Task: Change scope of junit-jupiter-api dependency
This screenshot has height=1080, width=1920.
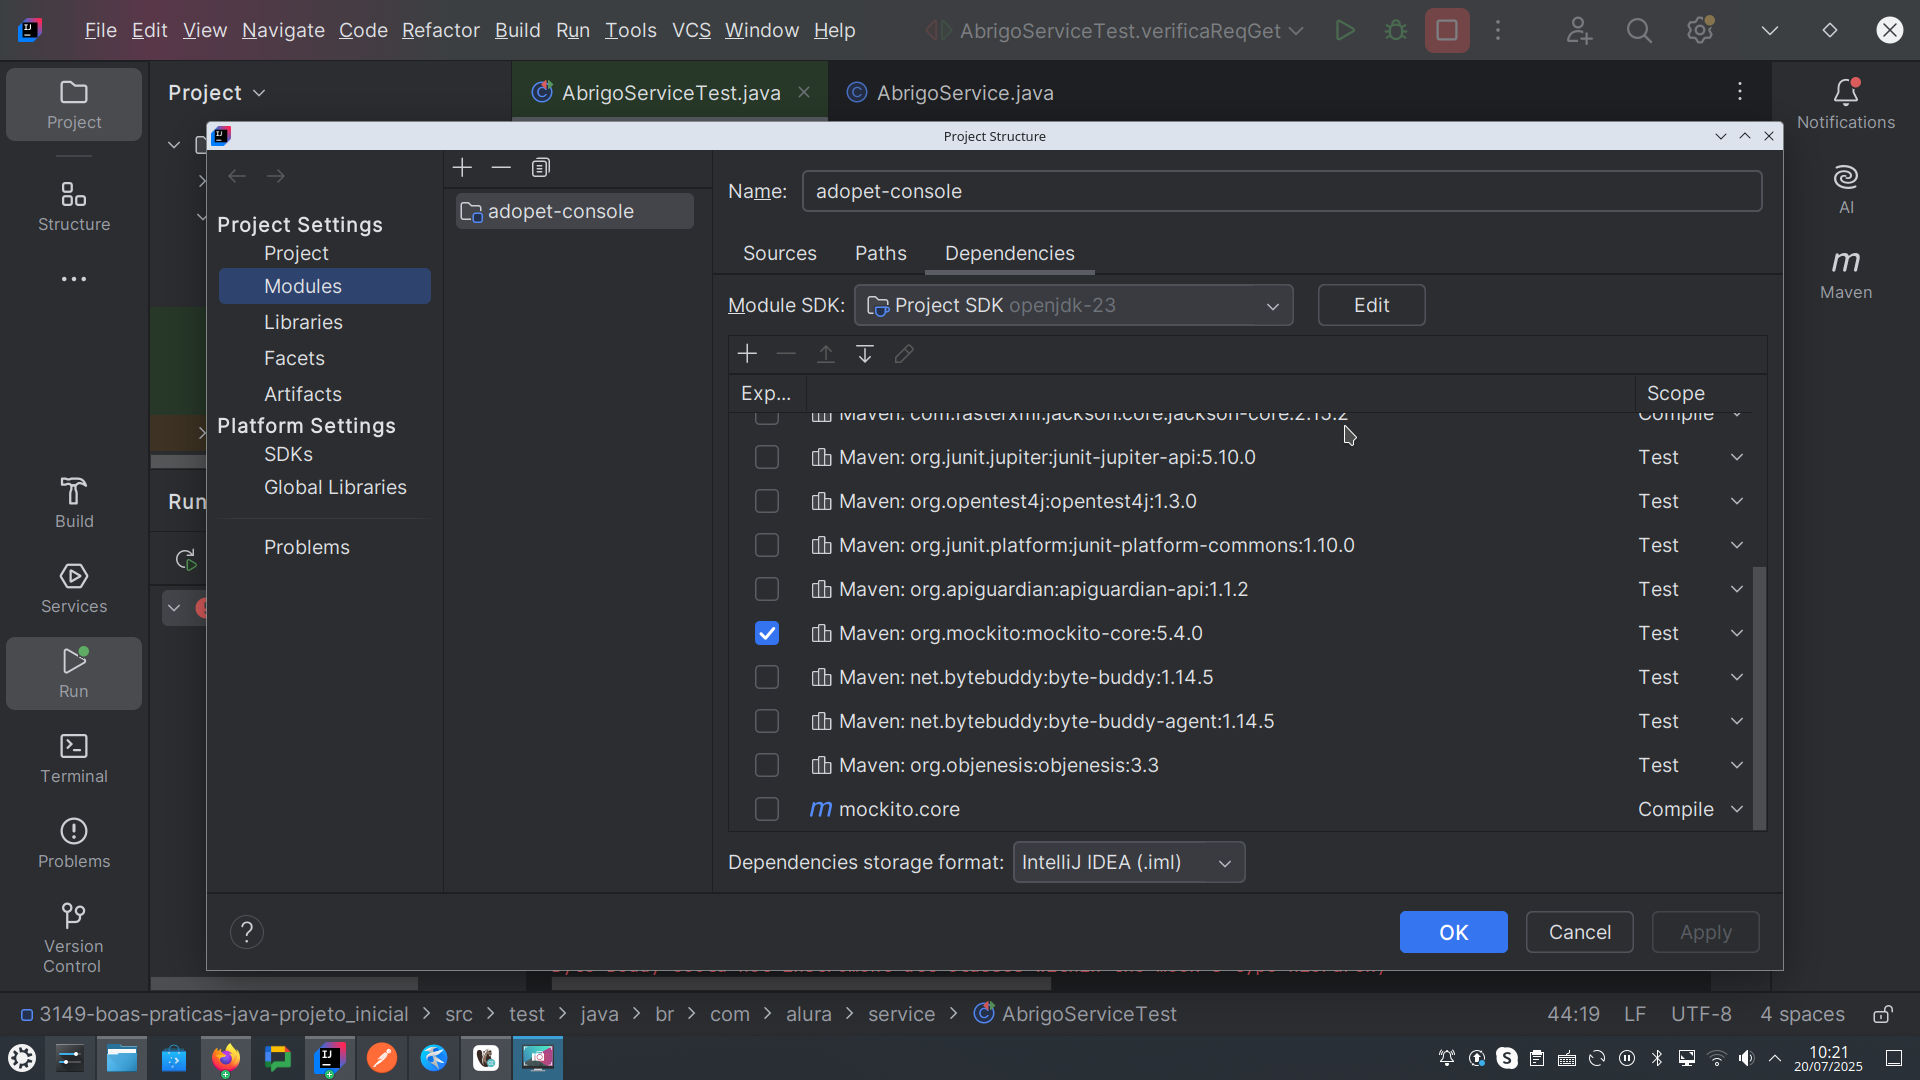Action: coord(1690,457)
